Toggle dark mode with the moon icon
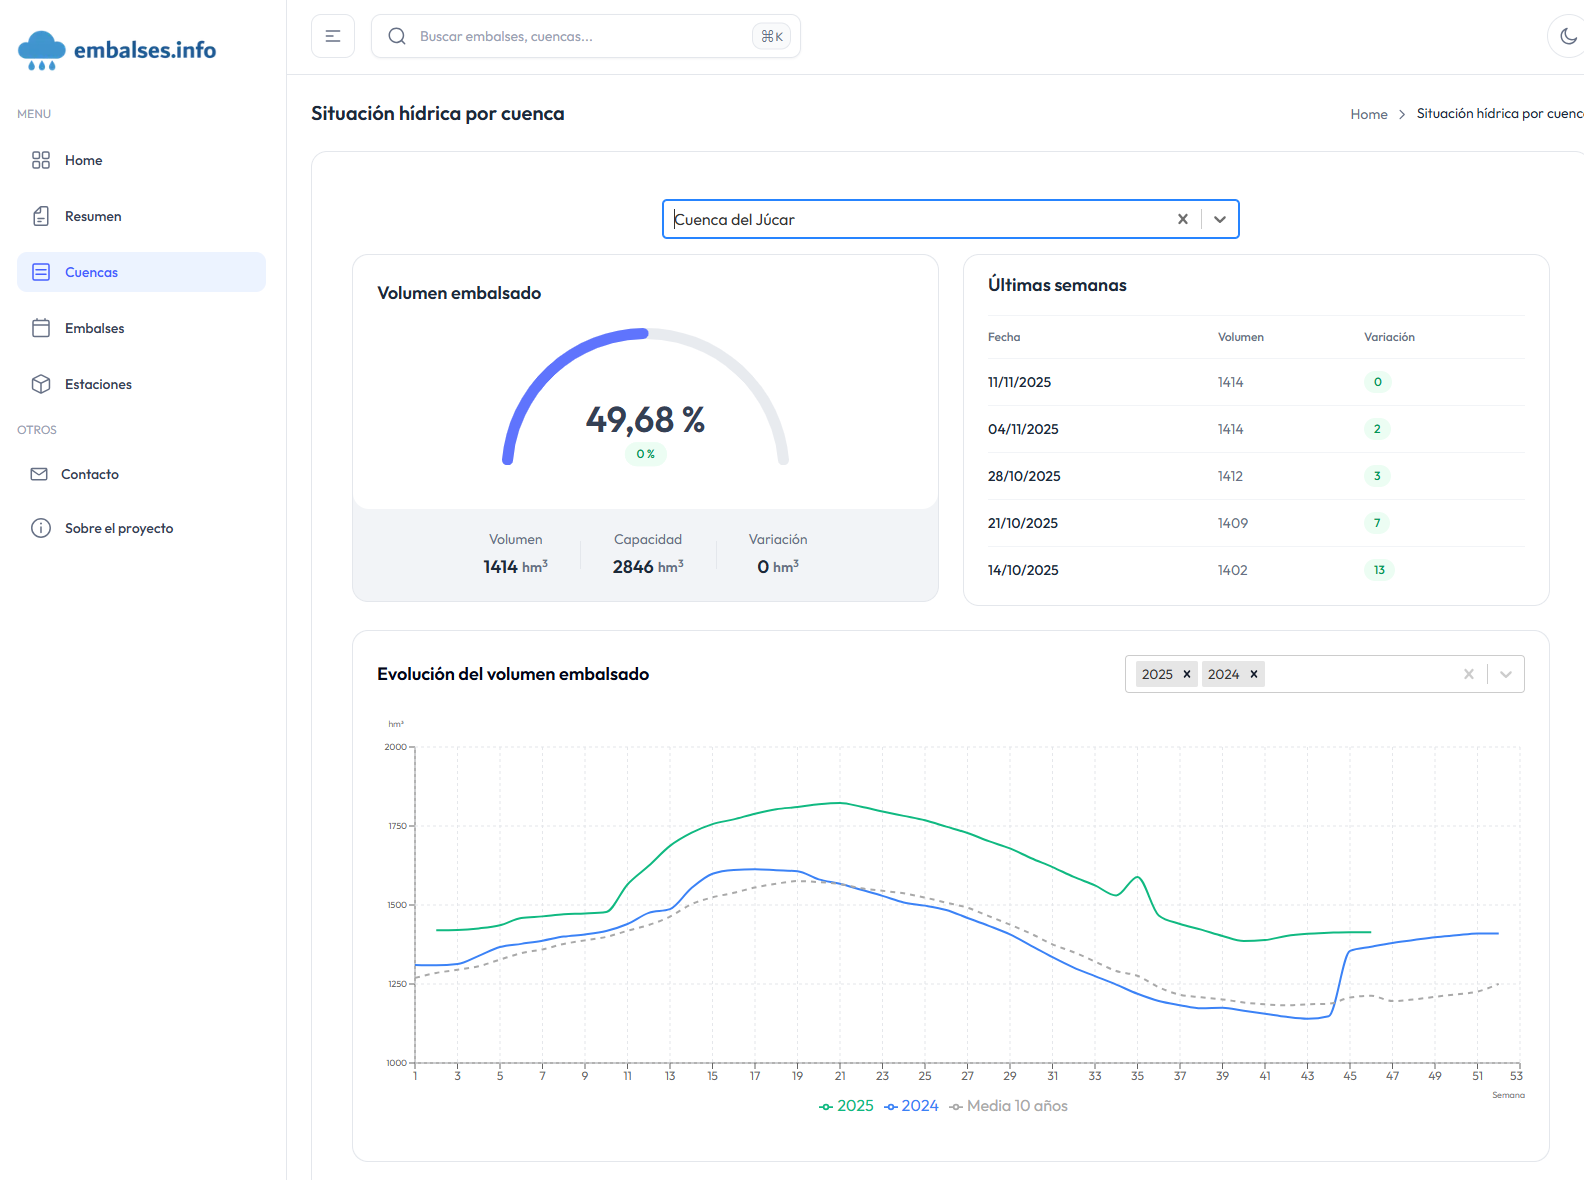The width and height of the screenshot is (1584, 1180). pyautogui.click(x=1567, y=36)
